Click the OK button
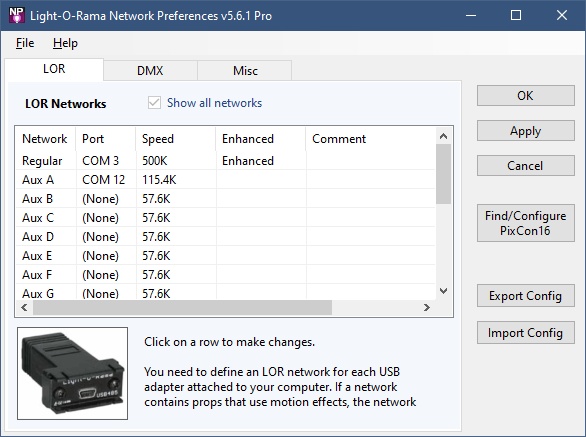 [525, 95]
